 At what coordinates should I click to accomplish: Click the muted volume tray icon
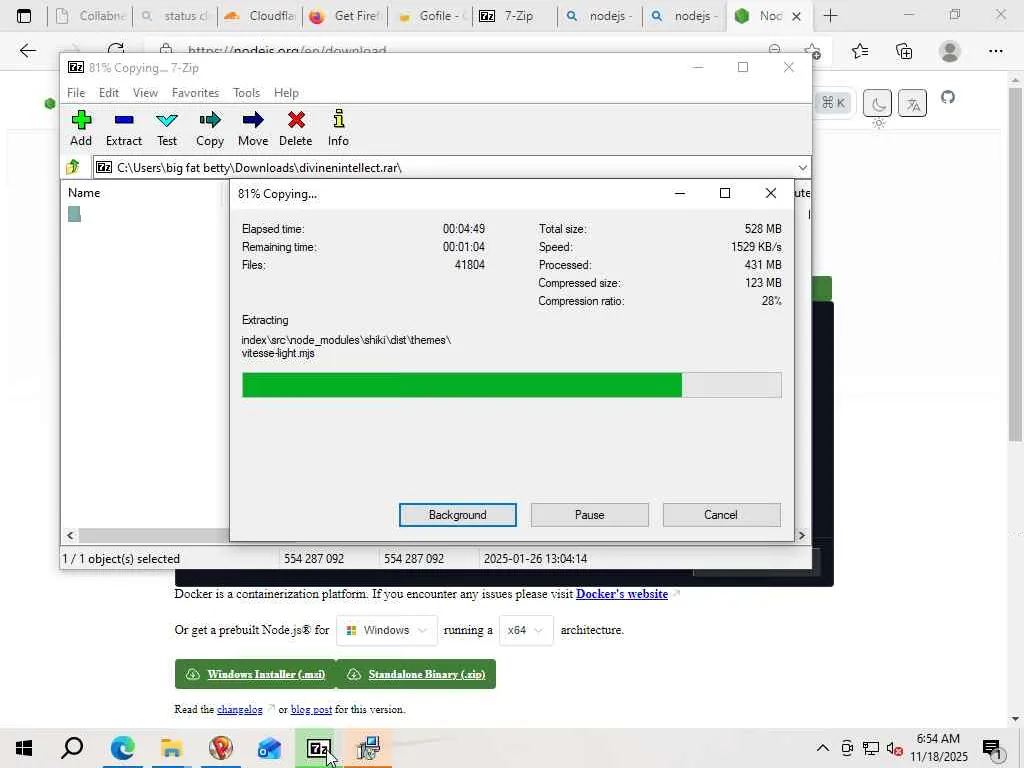click(894, 748)
